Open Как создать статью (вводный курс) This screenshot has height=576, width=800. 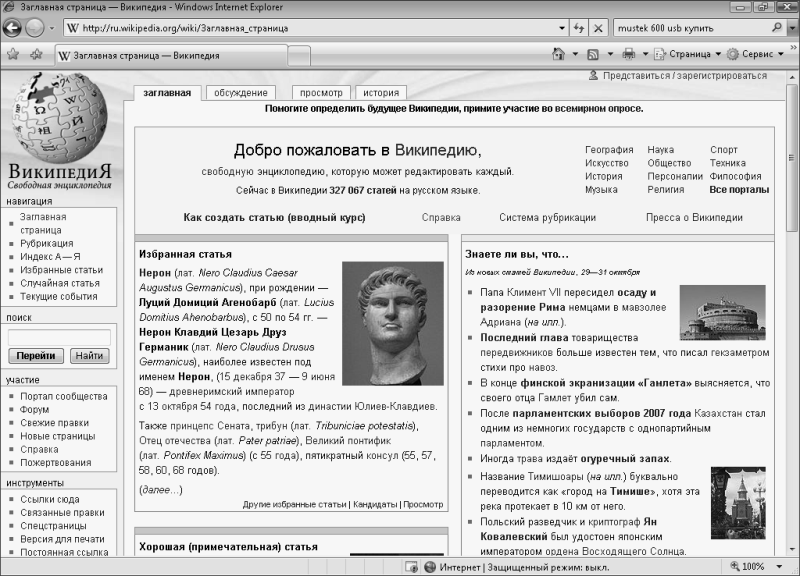click(274, 217)
